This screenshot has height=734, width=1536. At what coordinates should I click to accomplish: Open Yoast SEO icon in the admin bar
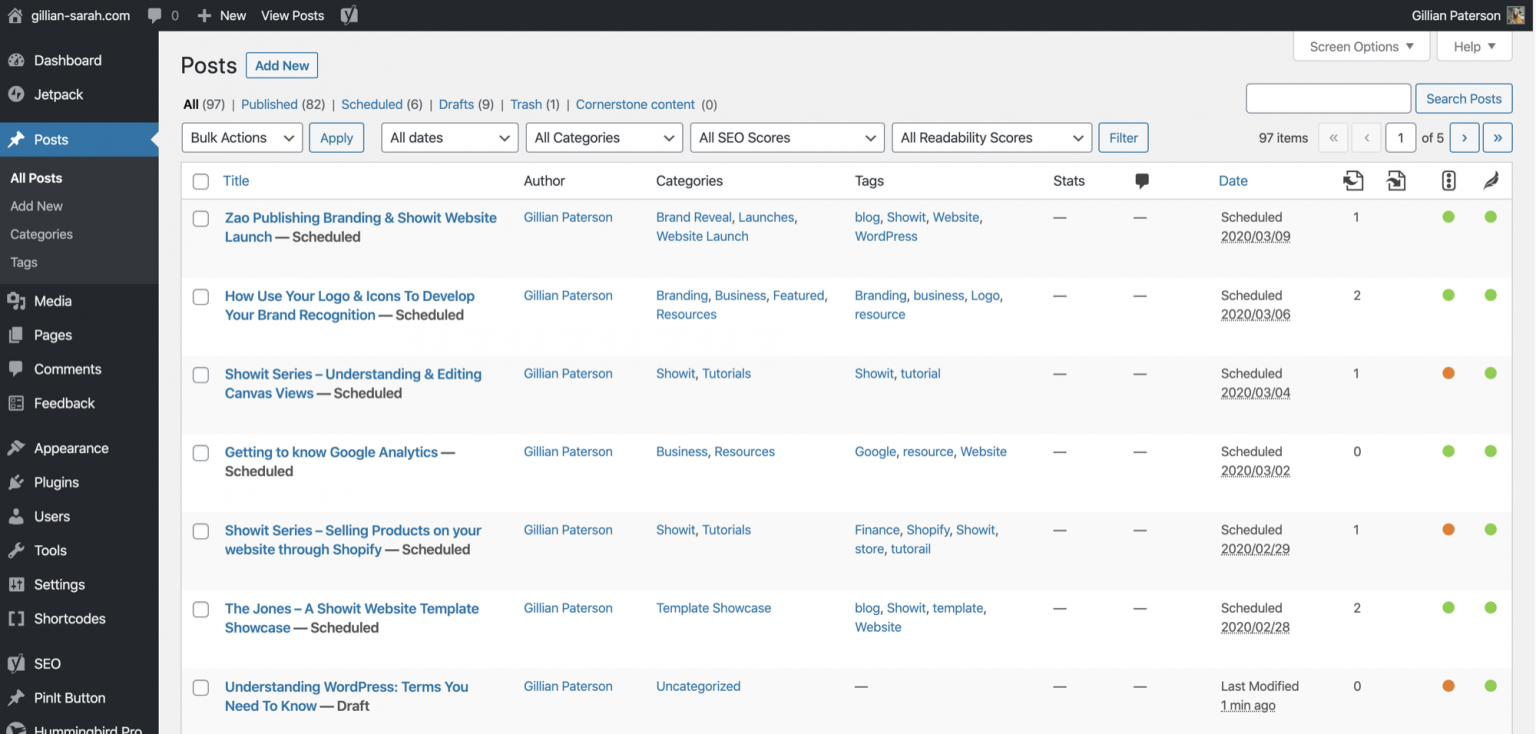(349, 15)
